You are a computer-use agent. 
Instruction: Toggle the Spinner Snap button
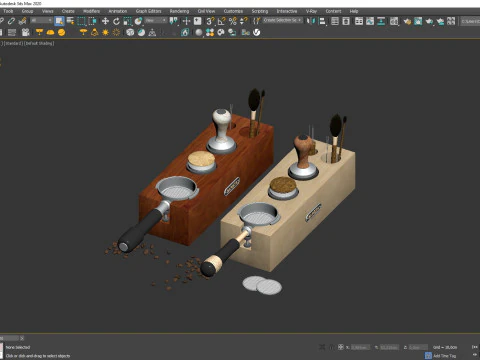click(244, 21)
